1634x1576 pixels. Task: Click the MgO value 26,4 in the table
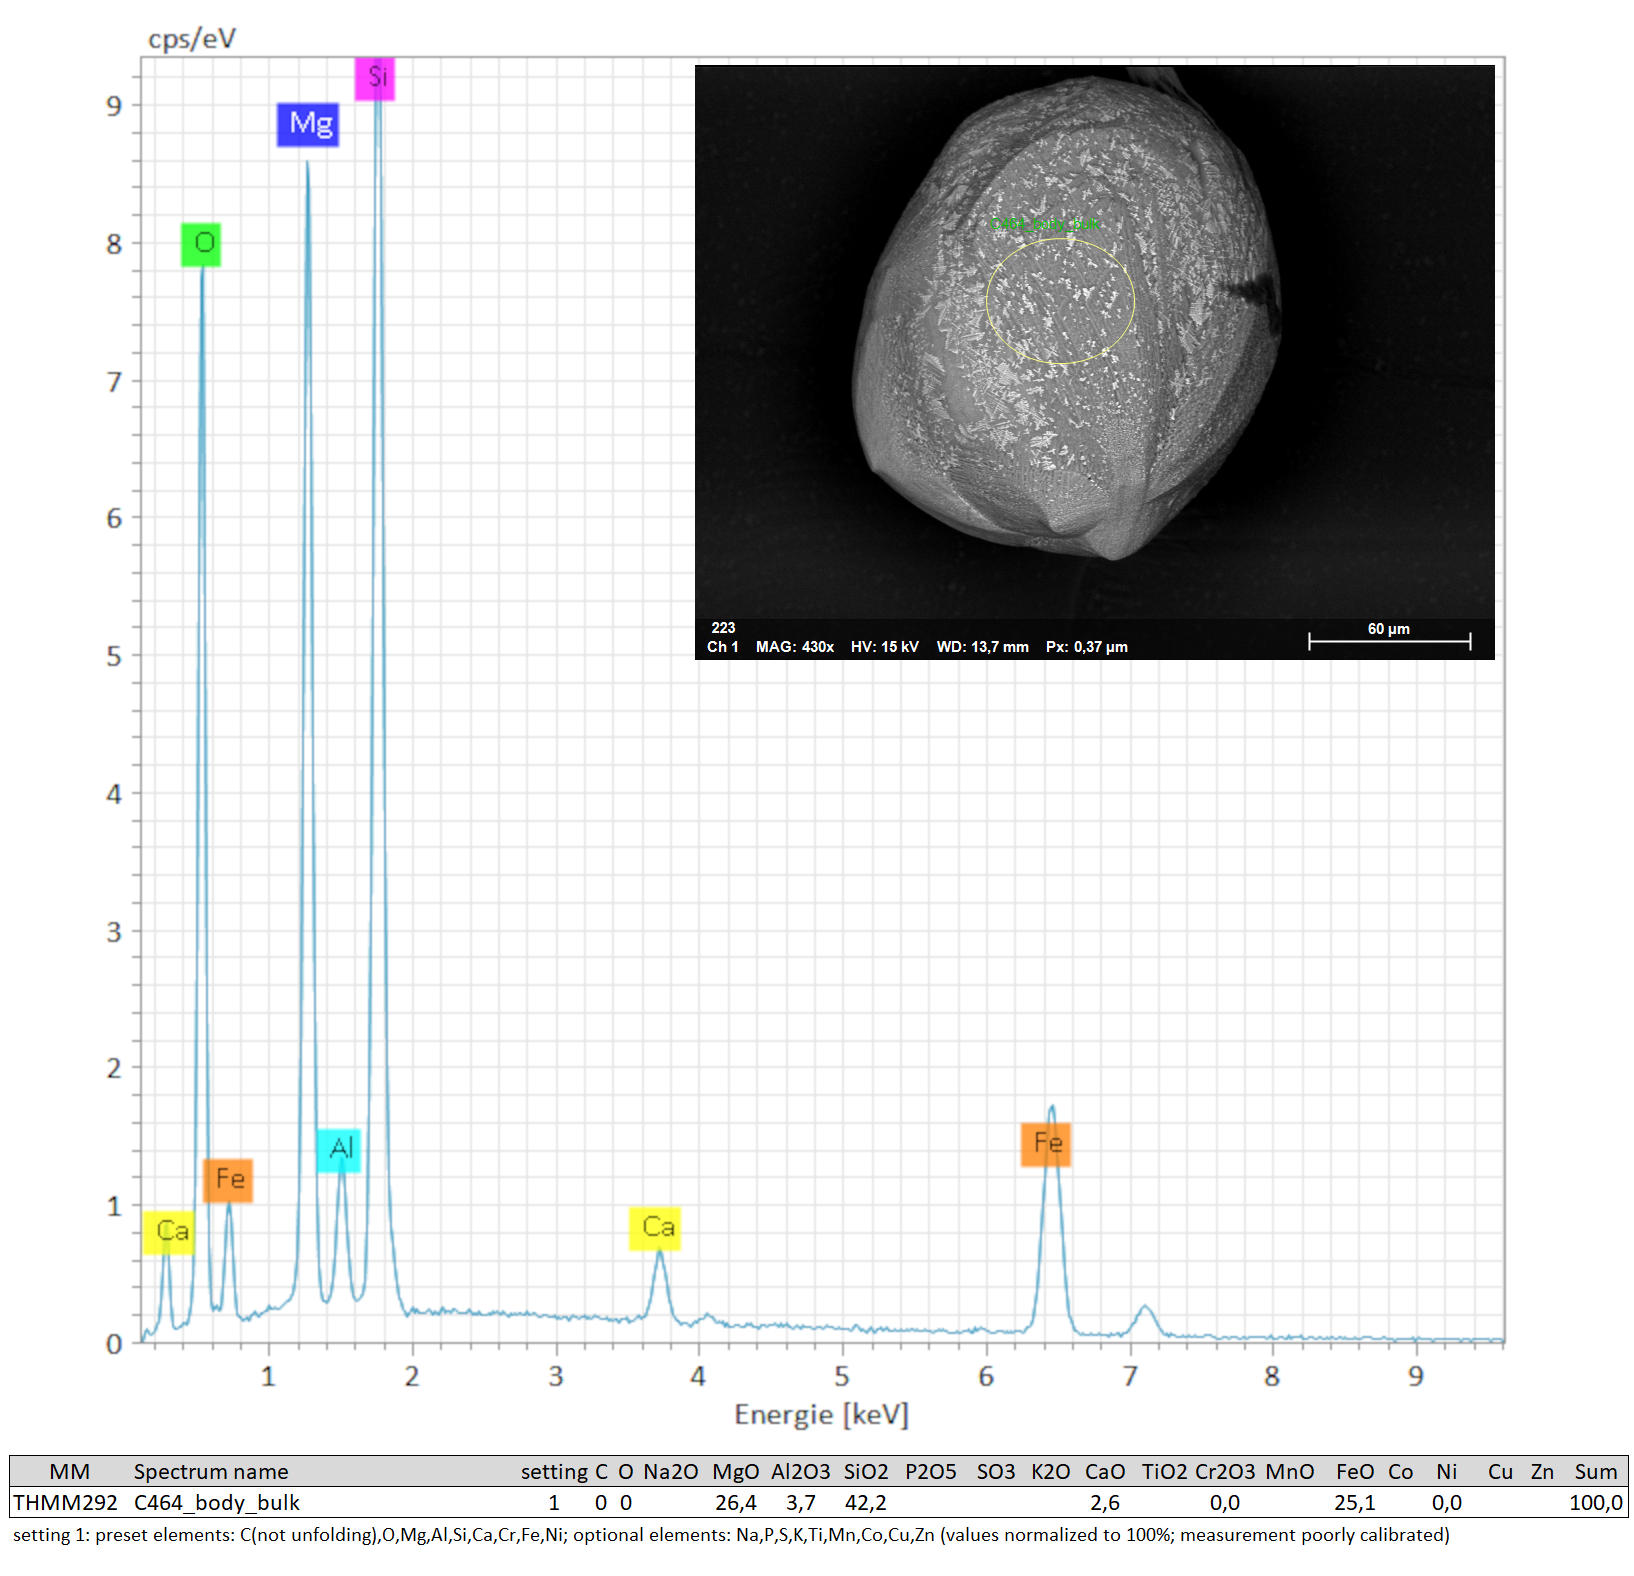click(735, 1502)
